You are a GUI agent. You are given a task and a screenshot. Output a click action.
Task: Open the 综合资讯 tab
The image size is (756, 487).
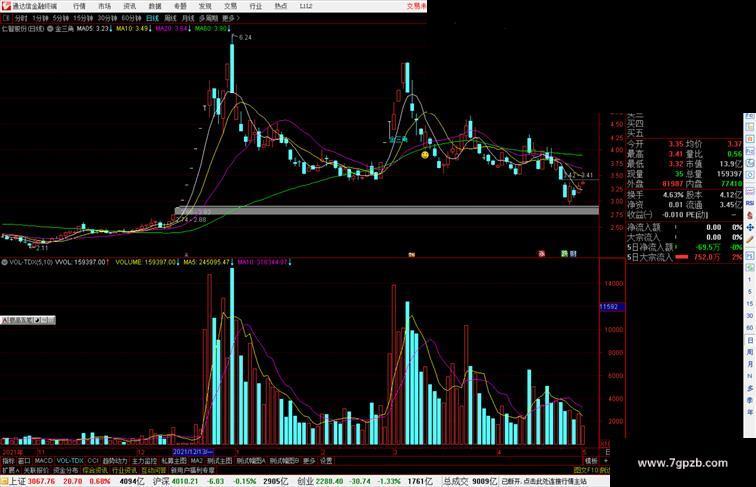(95, 470)
